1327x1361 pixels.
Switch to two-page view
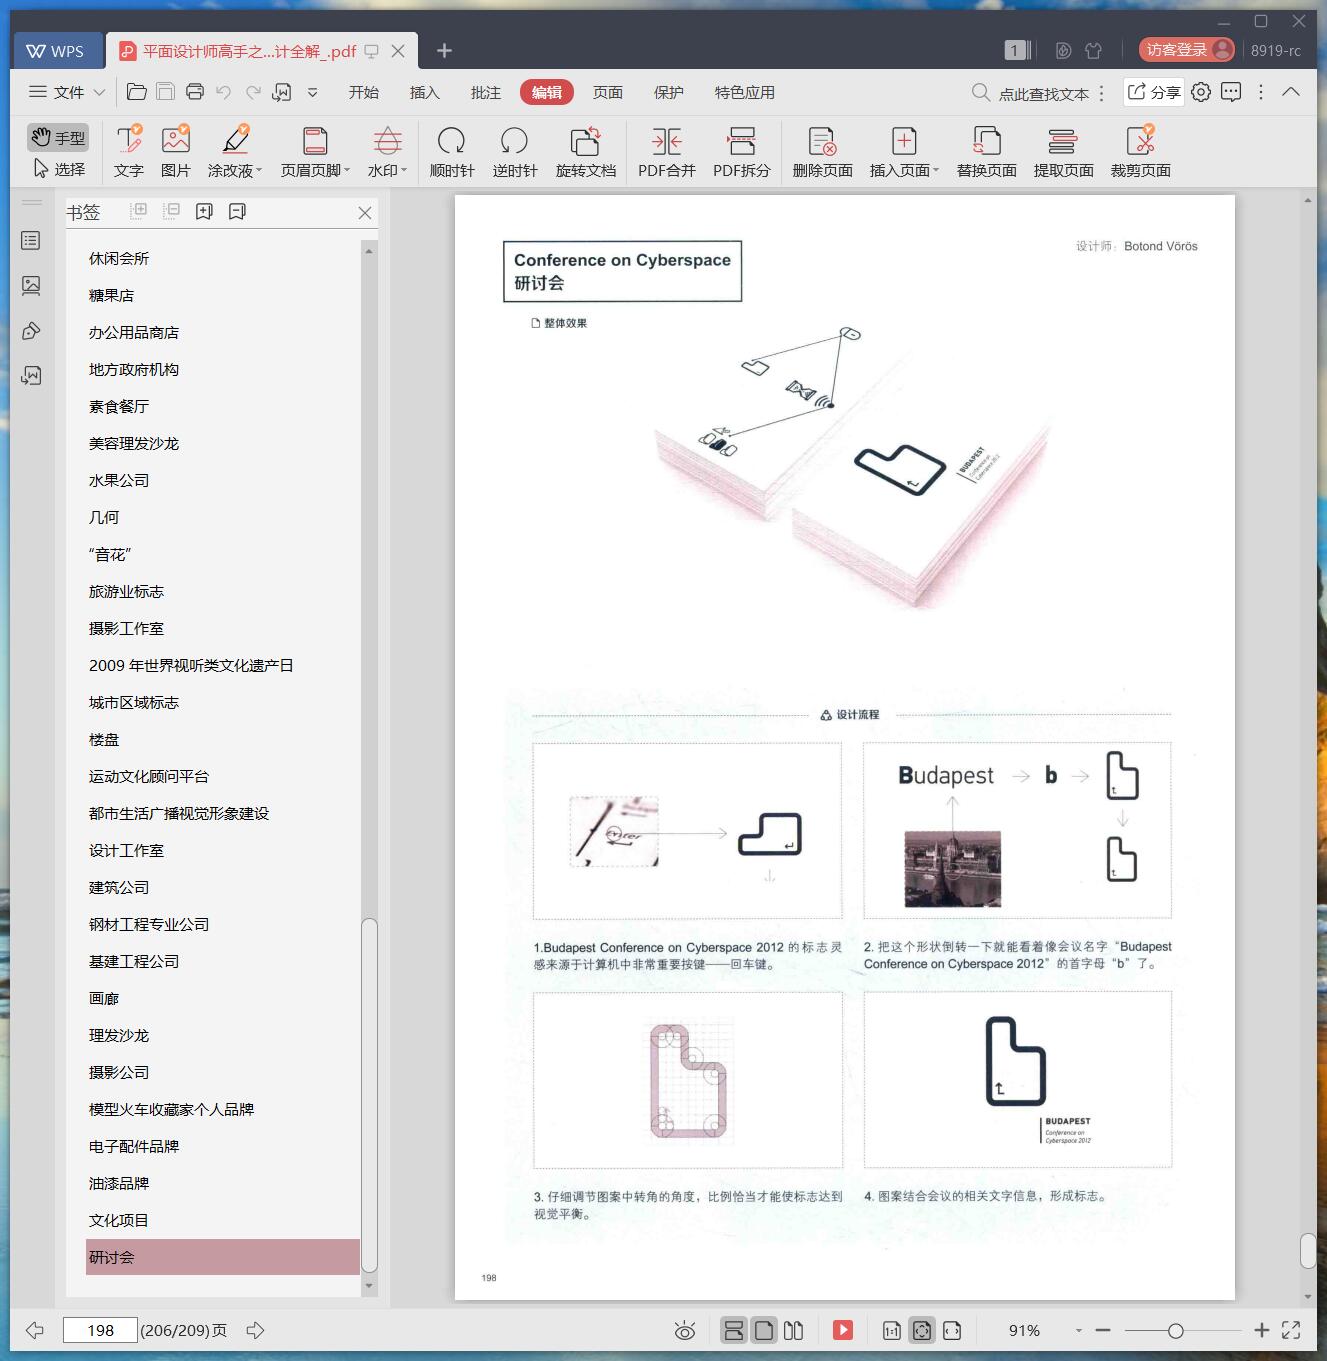coord(794,1330)
